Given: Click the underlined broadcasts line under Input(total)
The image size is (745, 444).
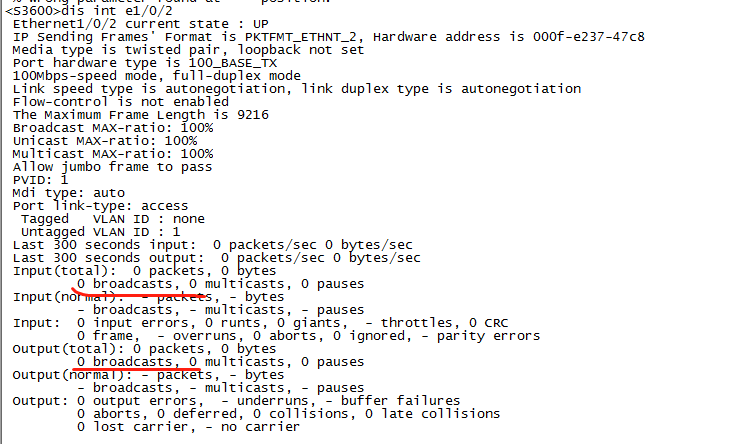Looking at the screenshot, I should 220,283.
